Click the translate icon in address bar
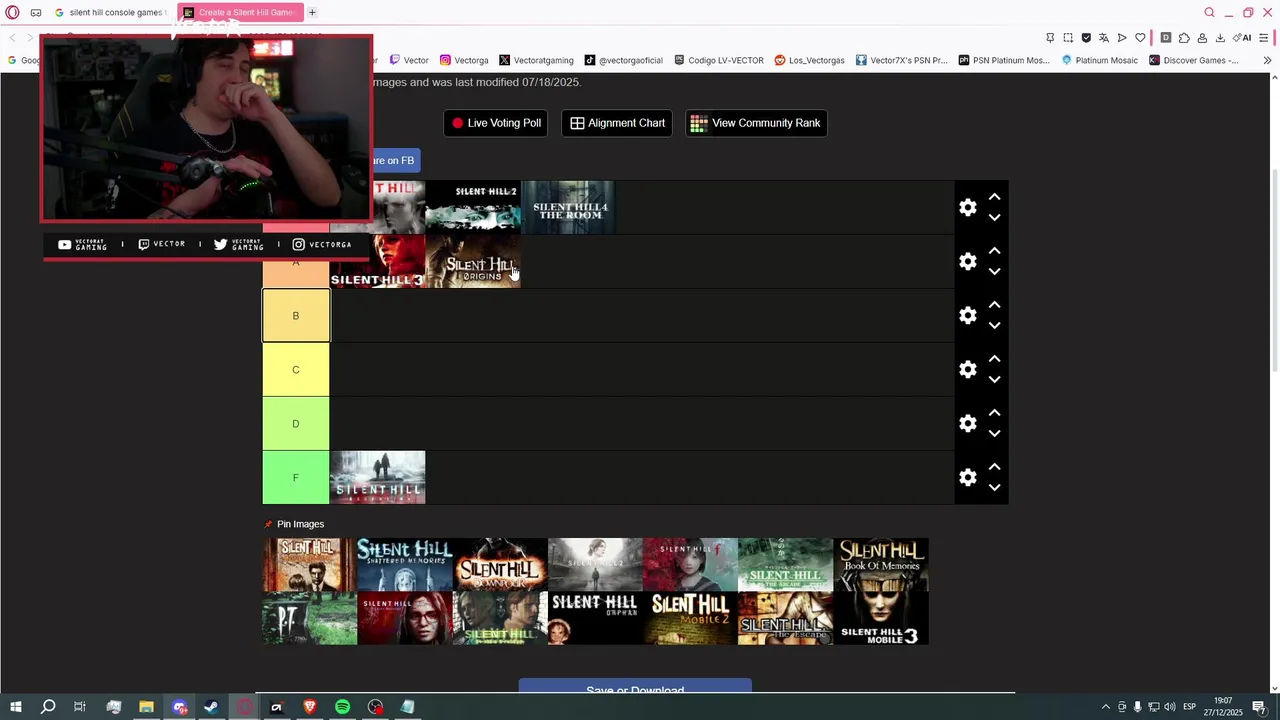The image size is (1280, 720). pos(1104,38)
